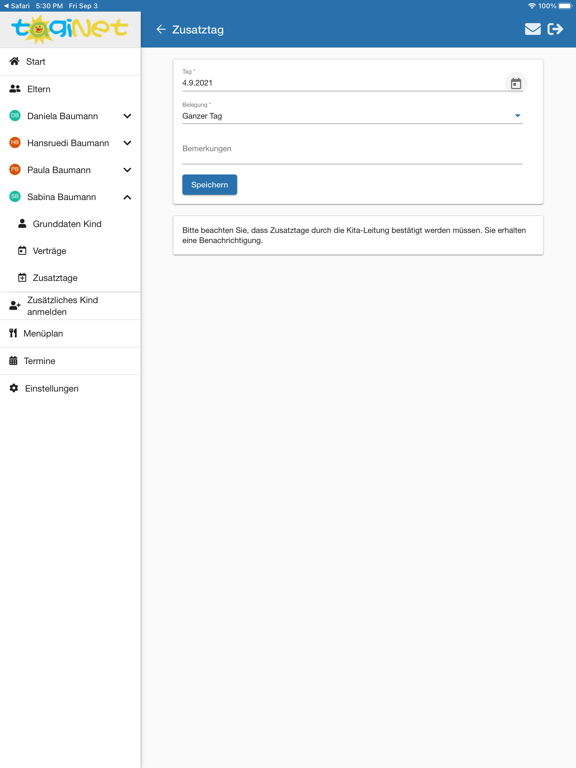Open the Start menu entry
This screenshot has width=576, height=768.
[x=70, y=62]
